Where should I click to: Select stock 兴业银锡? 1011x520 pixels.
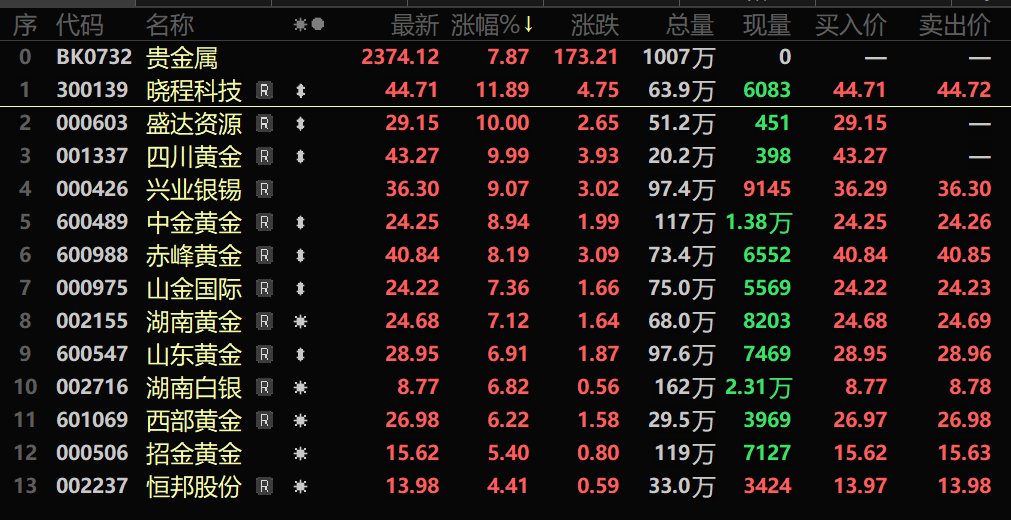(x=194, y=189)
